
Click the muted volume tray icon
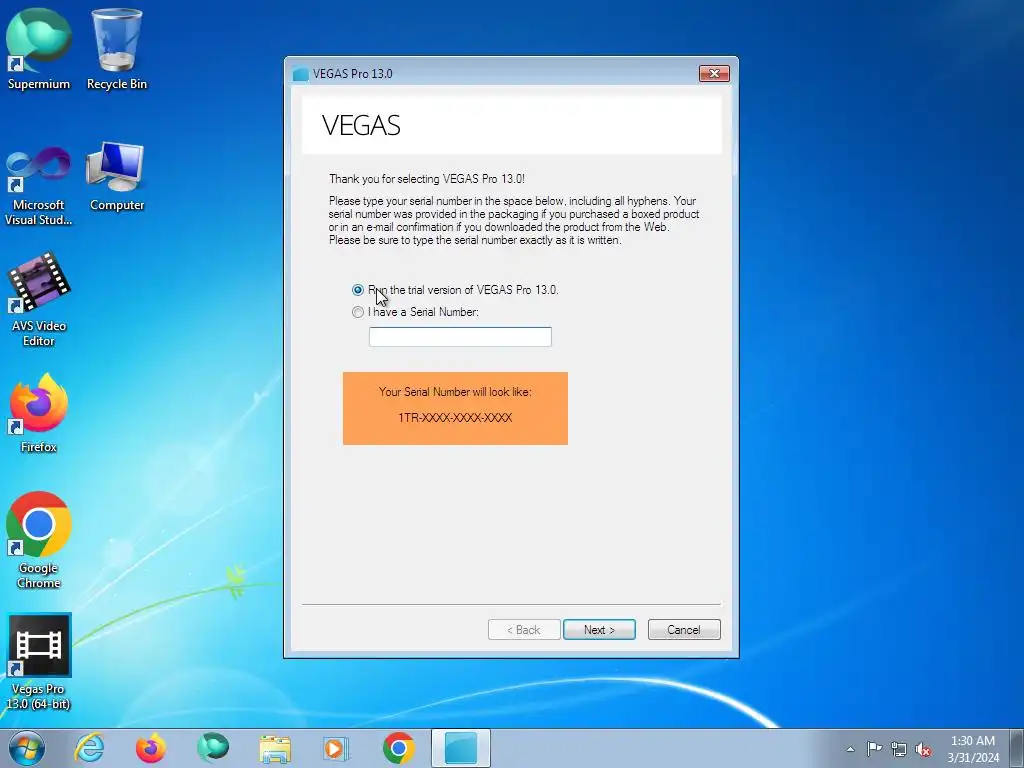(x=923, y=749)
